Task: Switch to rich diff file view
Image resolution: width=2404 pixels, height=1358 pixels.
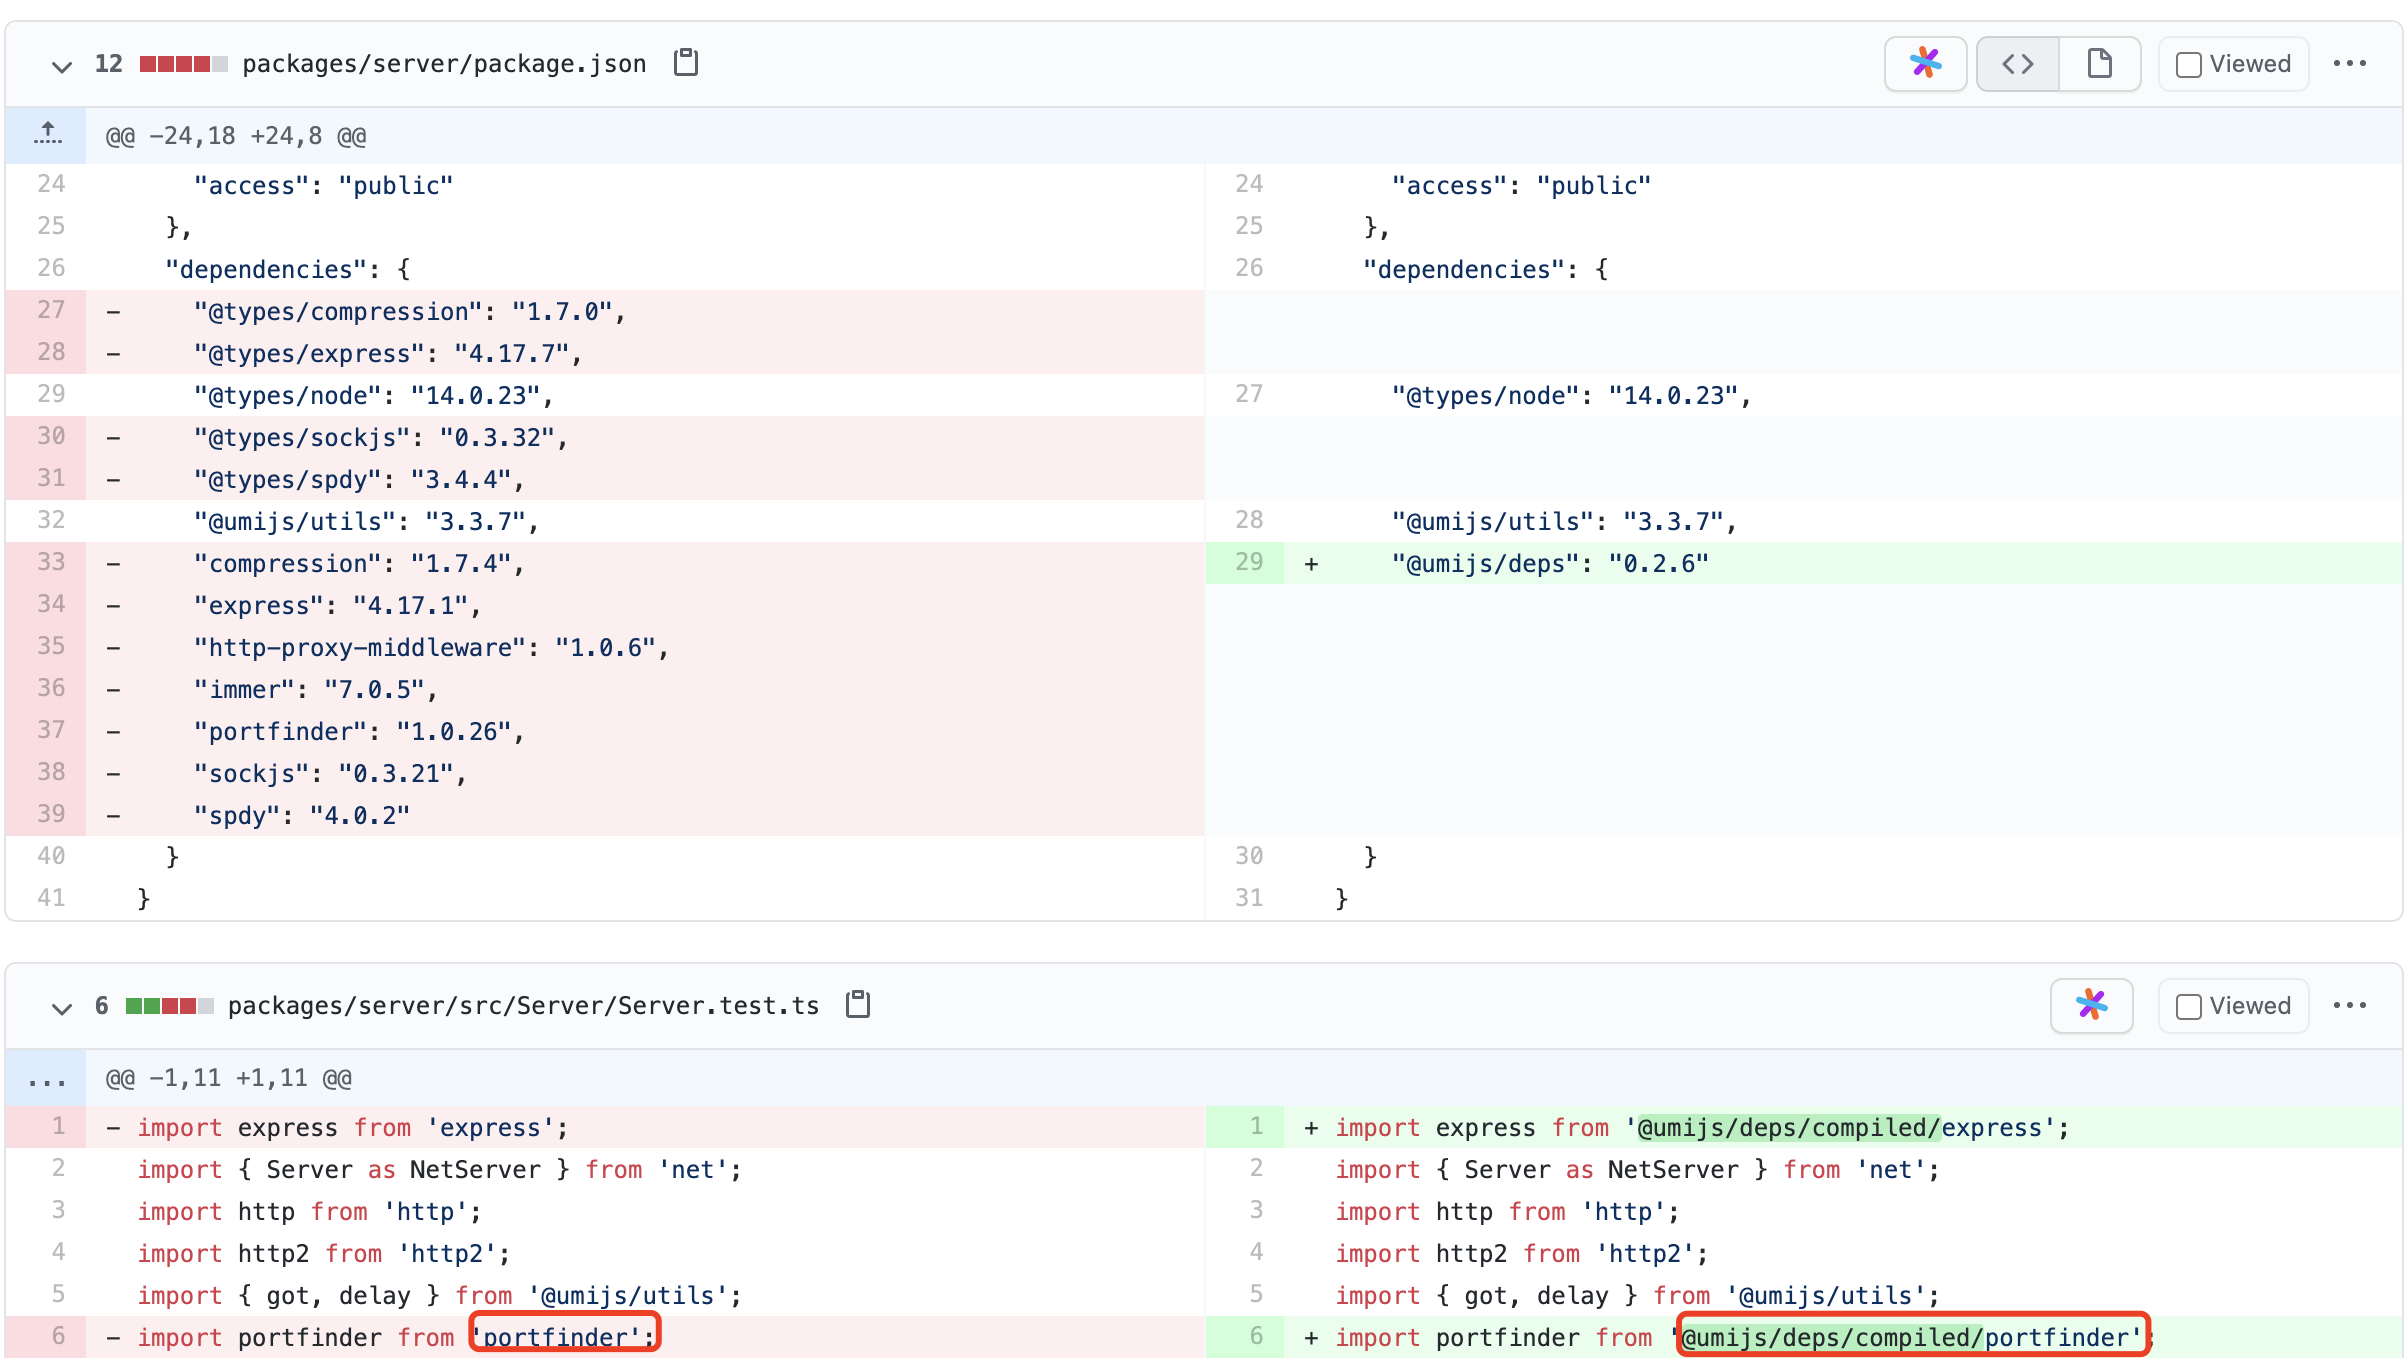Action: pyautogui.click(x=2099, y=64)
